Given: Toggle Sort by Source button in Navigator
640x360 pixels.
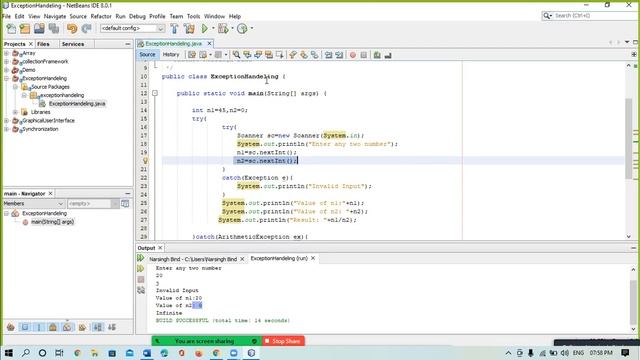Looking at the screenshot, I should (112, 327).
